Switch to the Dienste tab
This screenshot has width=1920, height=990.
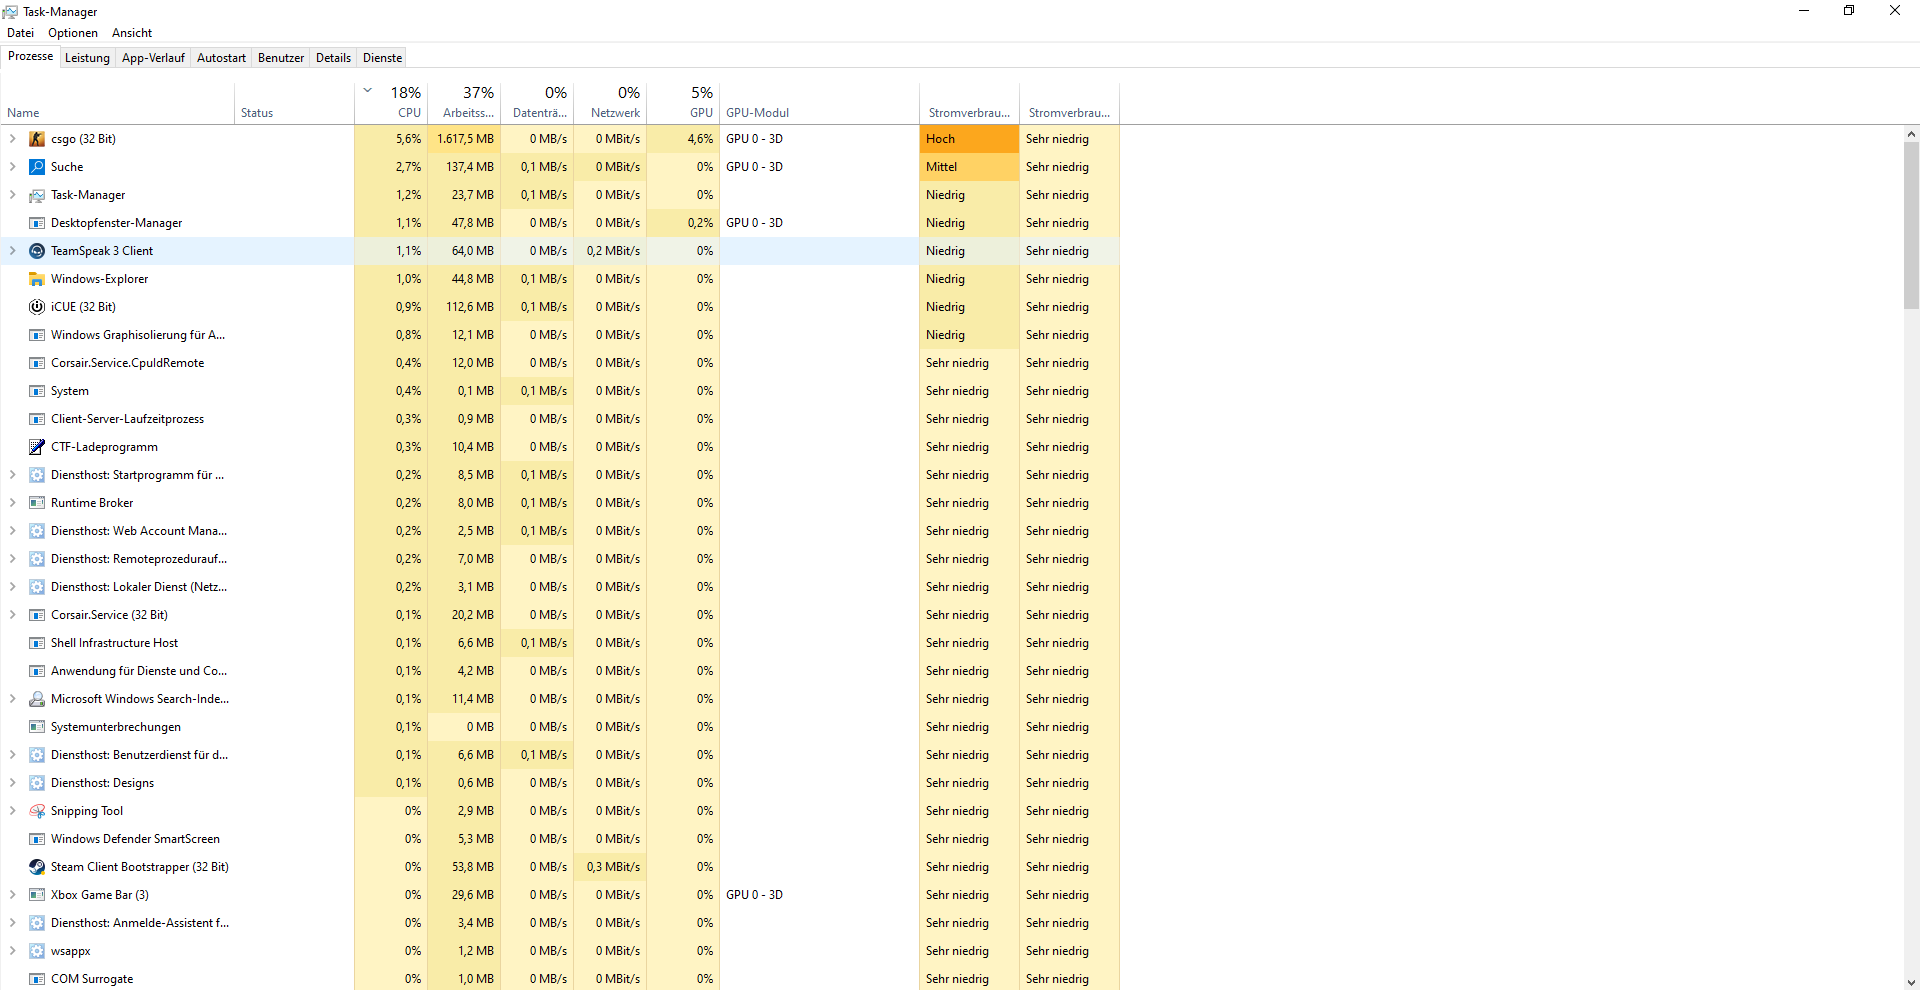click(382, 58)
